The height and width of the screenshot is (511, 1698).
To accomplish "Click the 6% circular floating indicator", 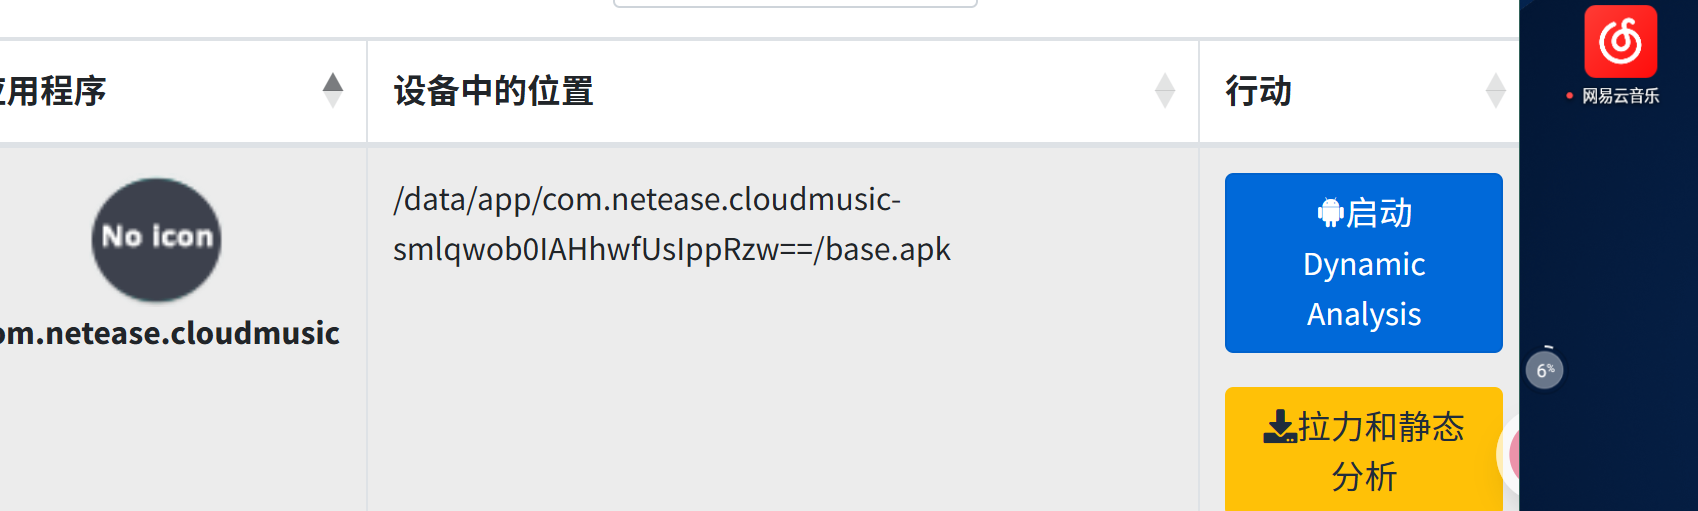I will (1545, 370).
